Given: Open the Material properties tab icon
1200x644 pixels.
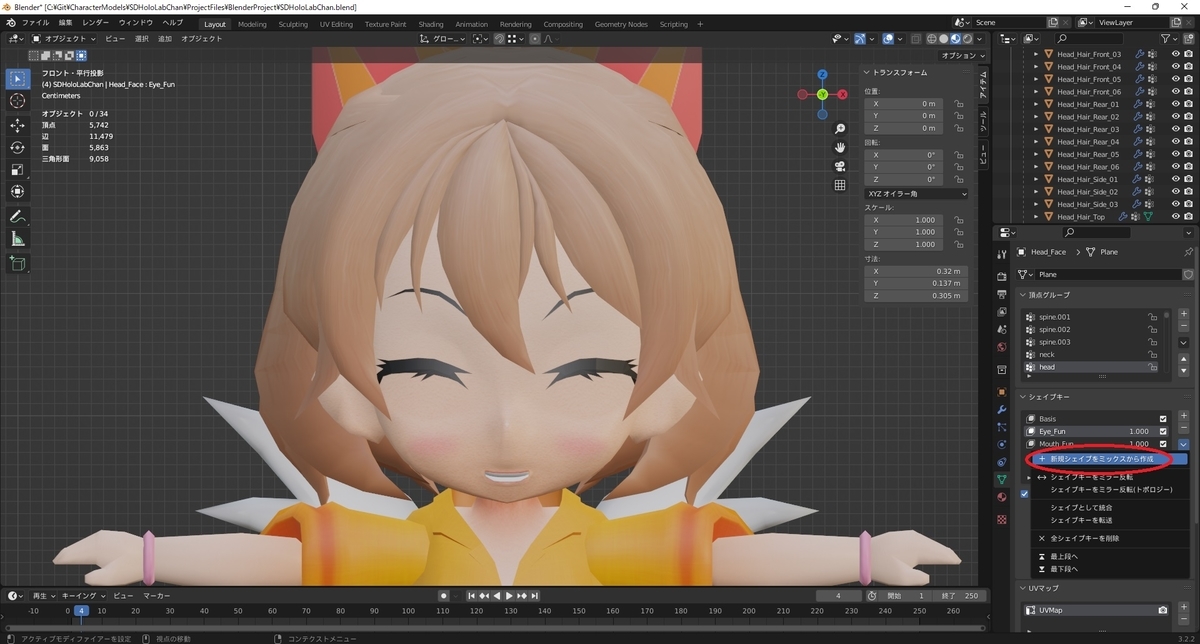Looking at the screenshot, I should [x=1001, y=497].
